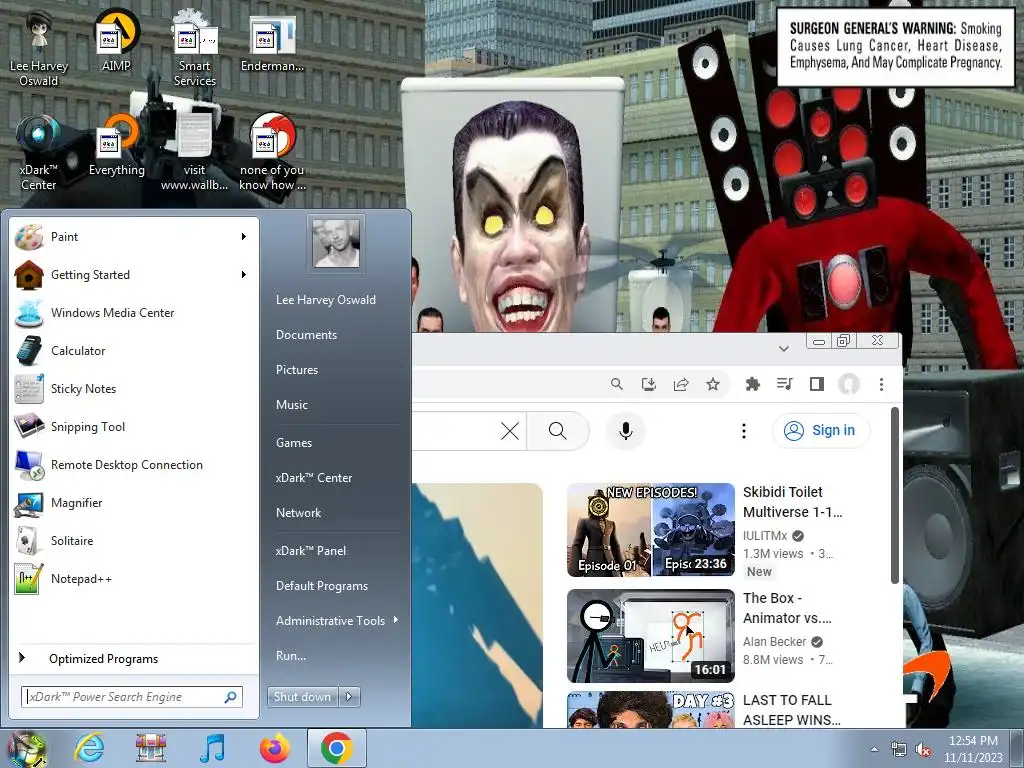This screenshot has height=768, width=1024.
Task: Launch Firefox from the taskbar
Action: (x=274, y=748)
